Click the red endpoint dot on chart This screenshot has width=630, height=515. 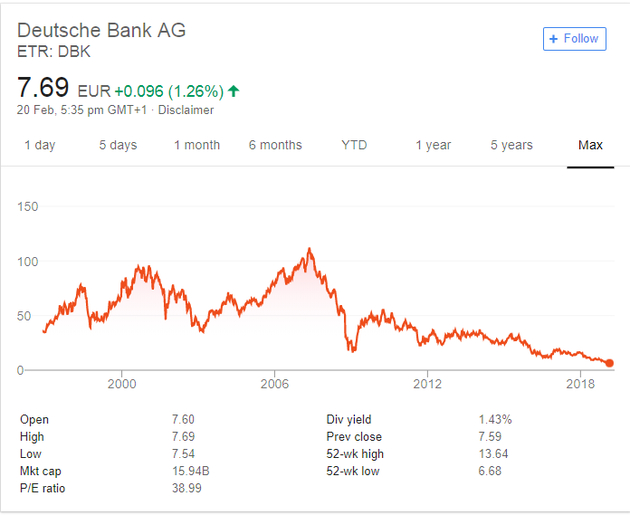point(610,363)
